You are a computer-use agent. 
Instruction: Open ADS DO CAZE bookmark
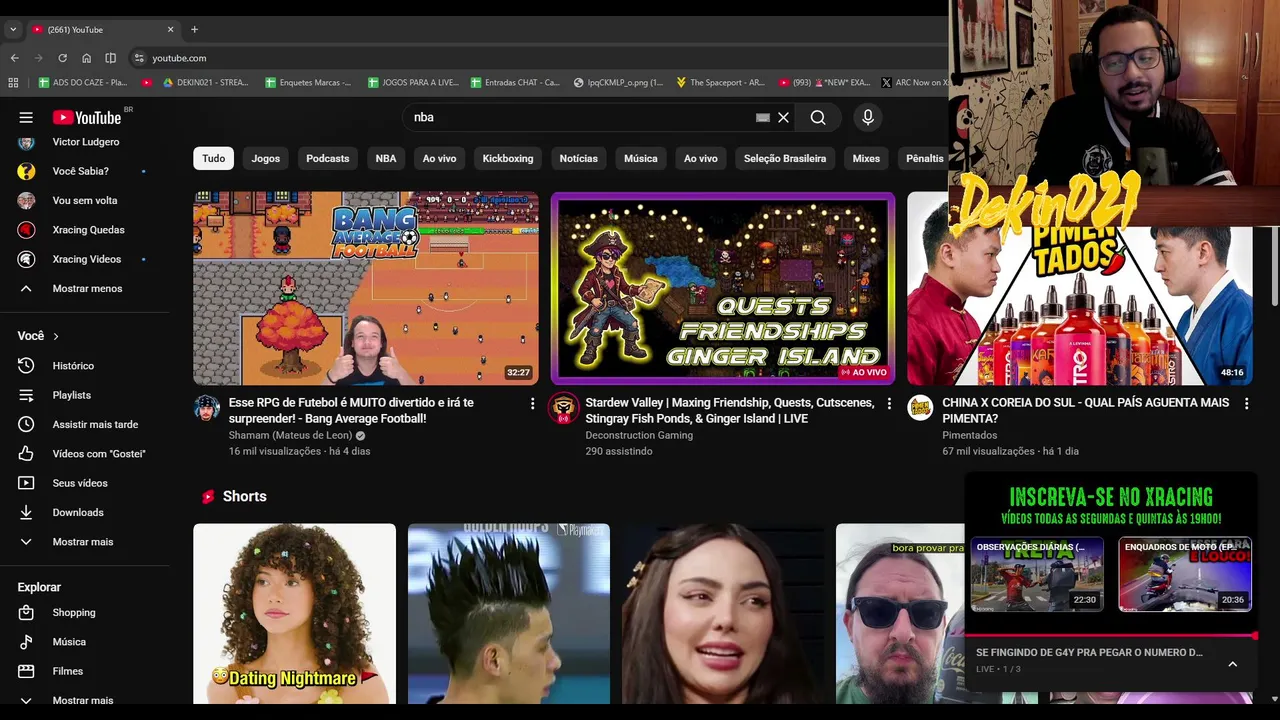[83, 83]
